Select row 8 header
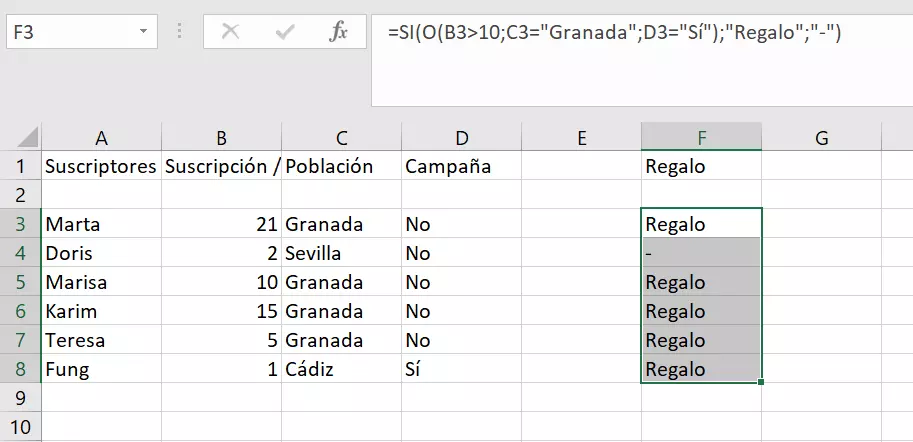The height and width of the screenshot is (442, 913). (20, 369)
